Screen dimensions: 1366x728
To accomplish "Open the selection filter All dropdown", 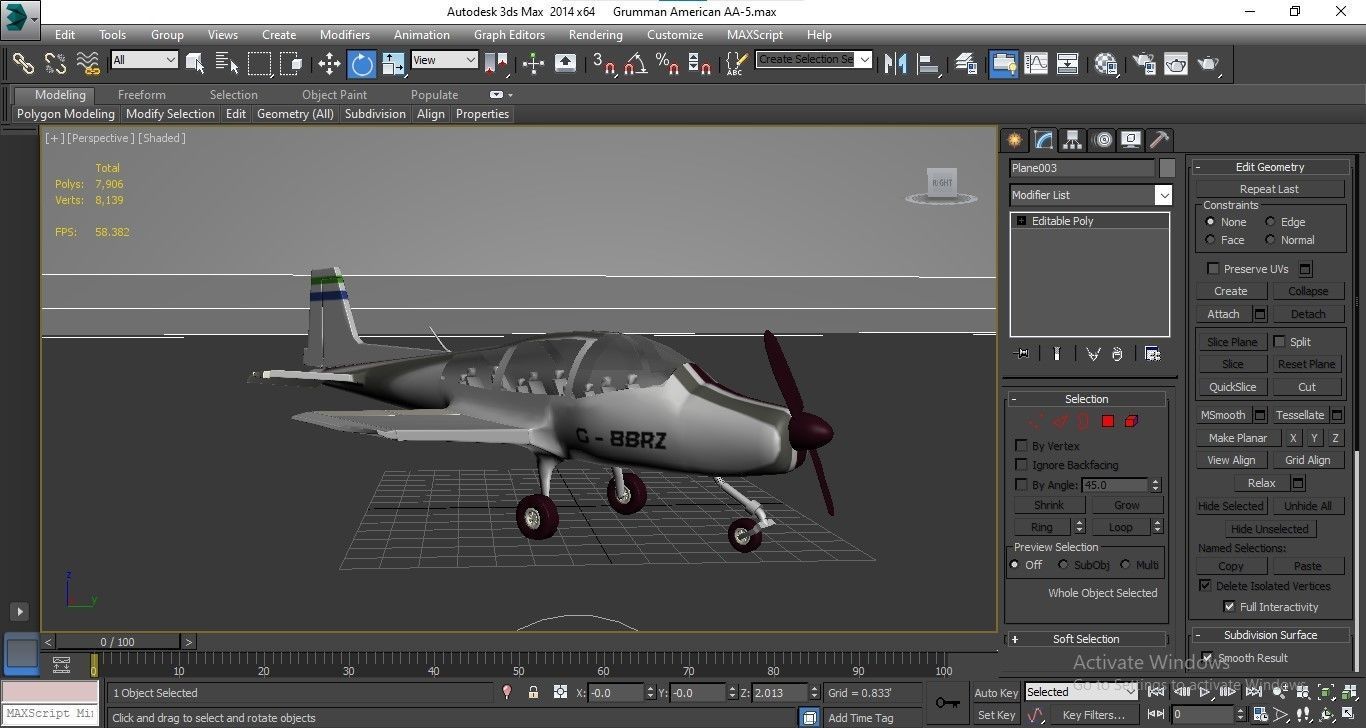I will [144, 60].
